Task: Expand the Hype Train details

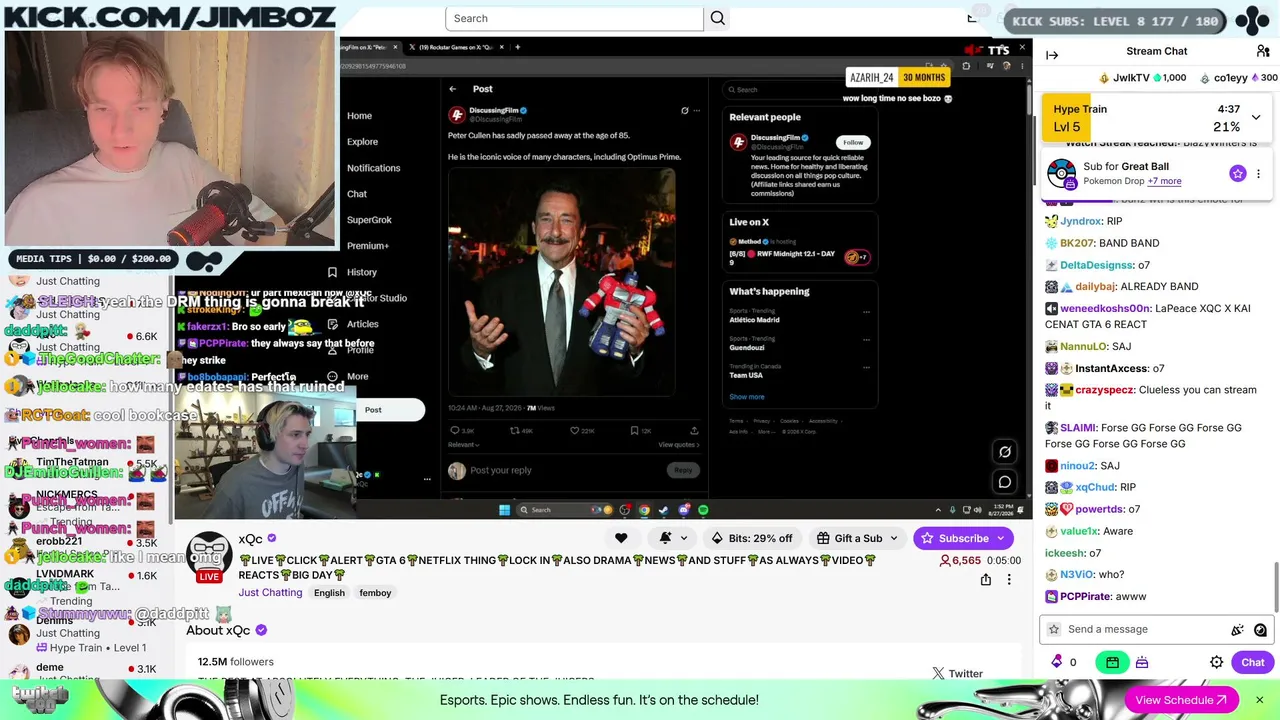Action: (1256, 117)
